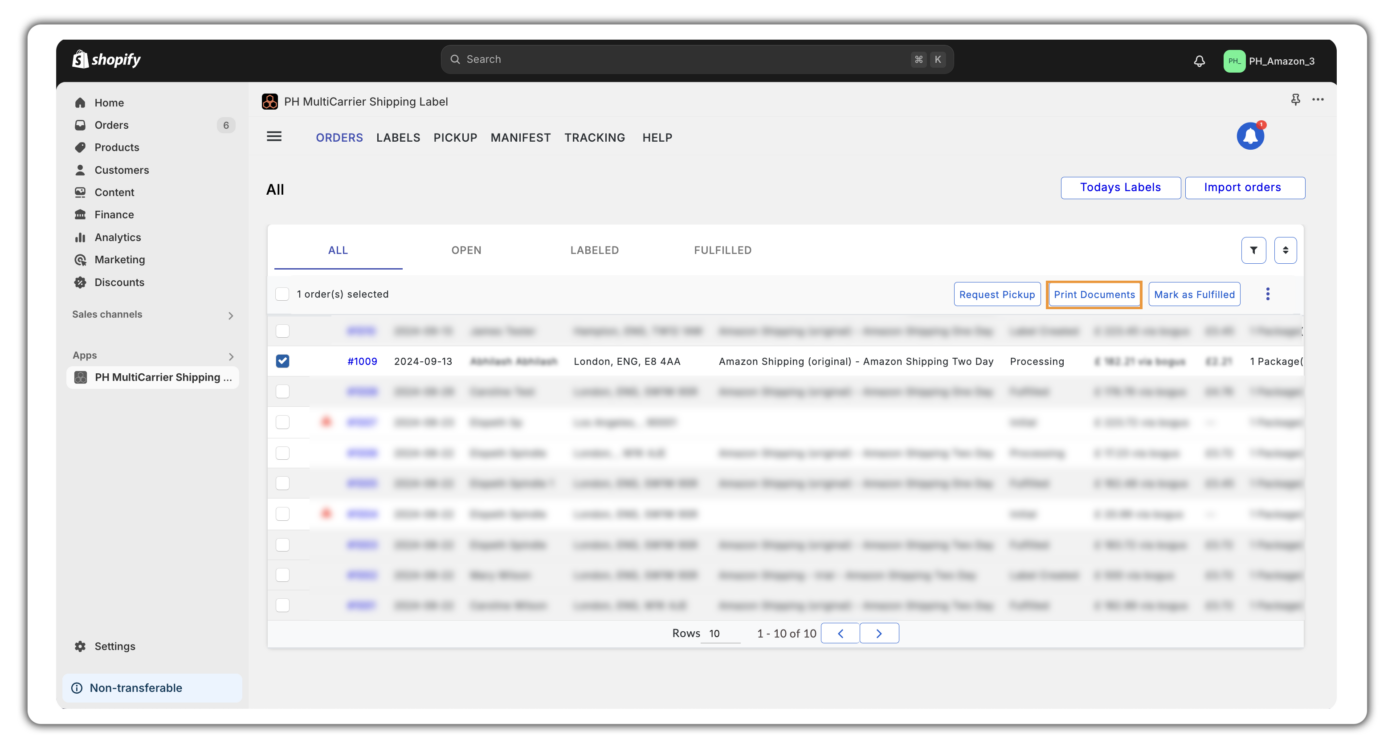The image size is (1400, 744).
Task: Open Settings gear in sidebar
Action: (x=80, y=647)
